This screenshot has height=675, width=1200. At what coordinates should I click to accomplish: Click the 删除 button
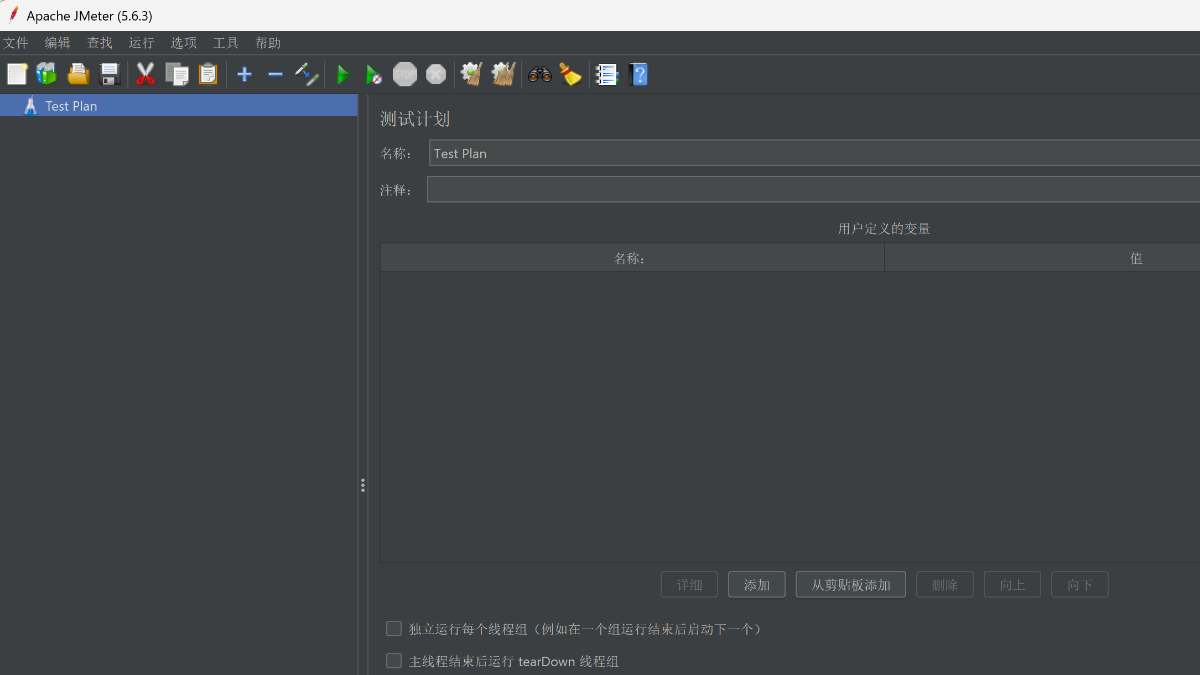pyautogui.click(x=945, y=585)
